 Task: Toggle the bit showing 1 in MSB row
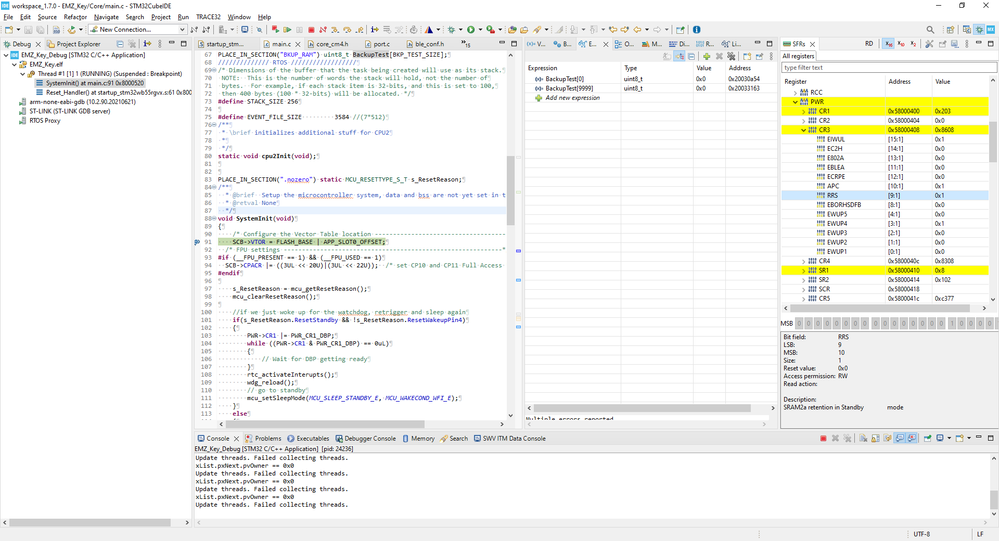pyautogui.click(x=951, y=324)
